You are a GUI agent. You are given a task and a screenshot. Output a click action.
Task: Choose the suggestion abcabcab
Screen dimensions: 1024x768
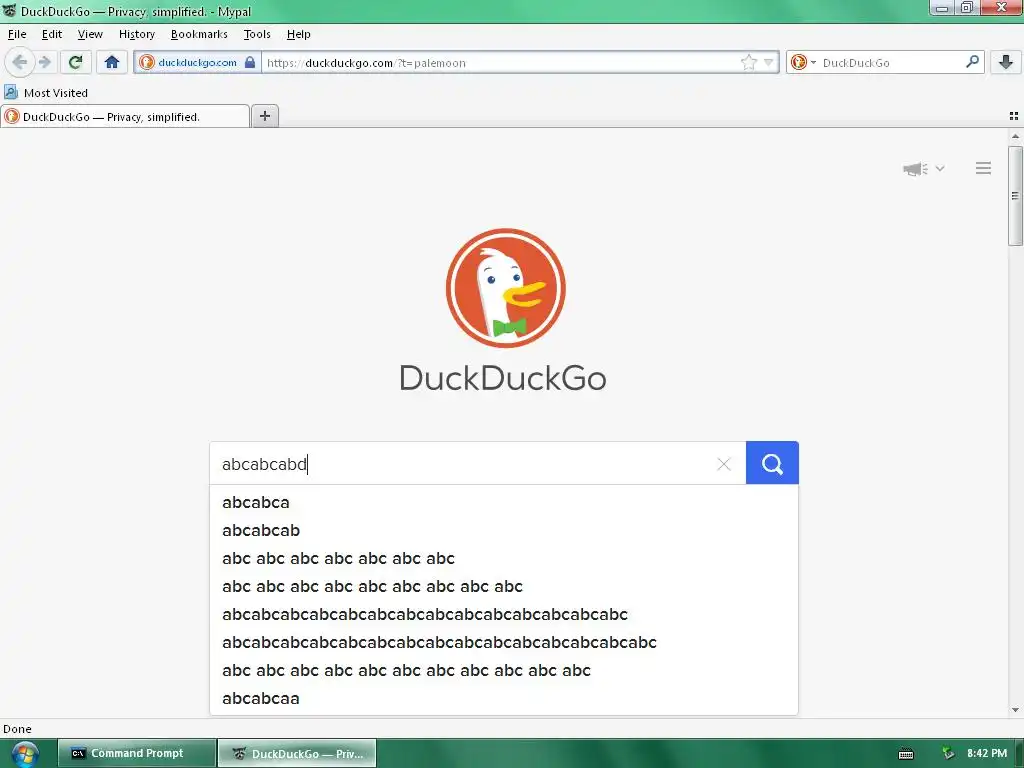coord(504,530)
